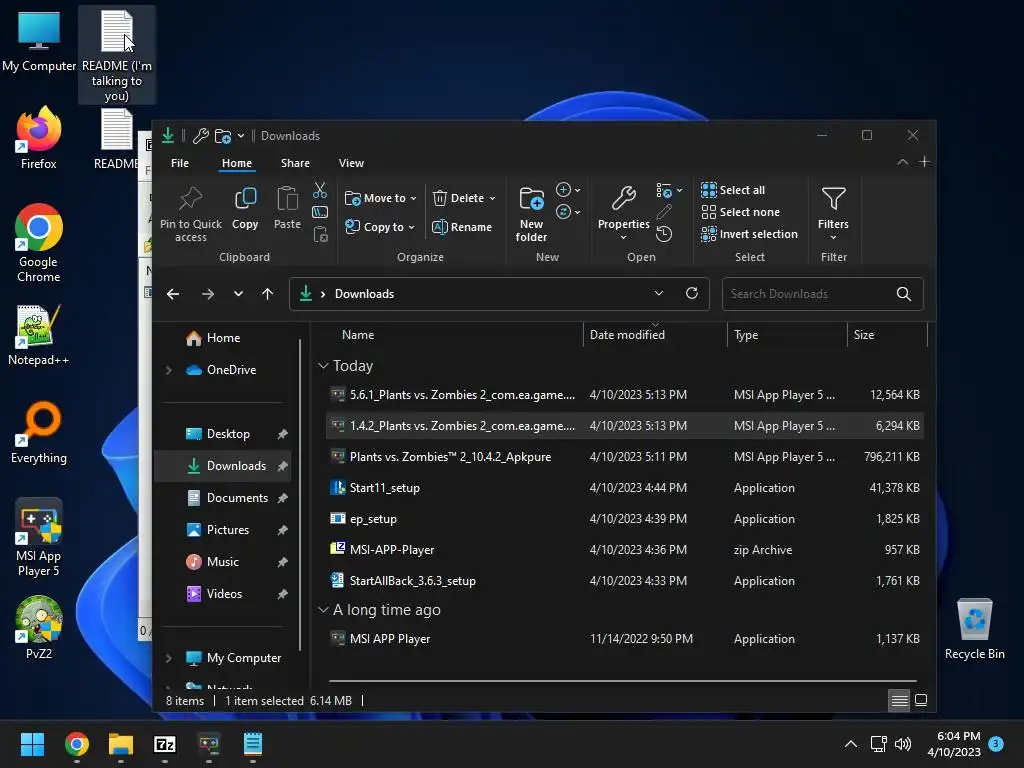This screenshot has width=1024, height=768.
Task: Switch to the Home ribbon tab
Action: [x=236, y=163]
